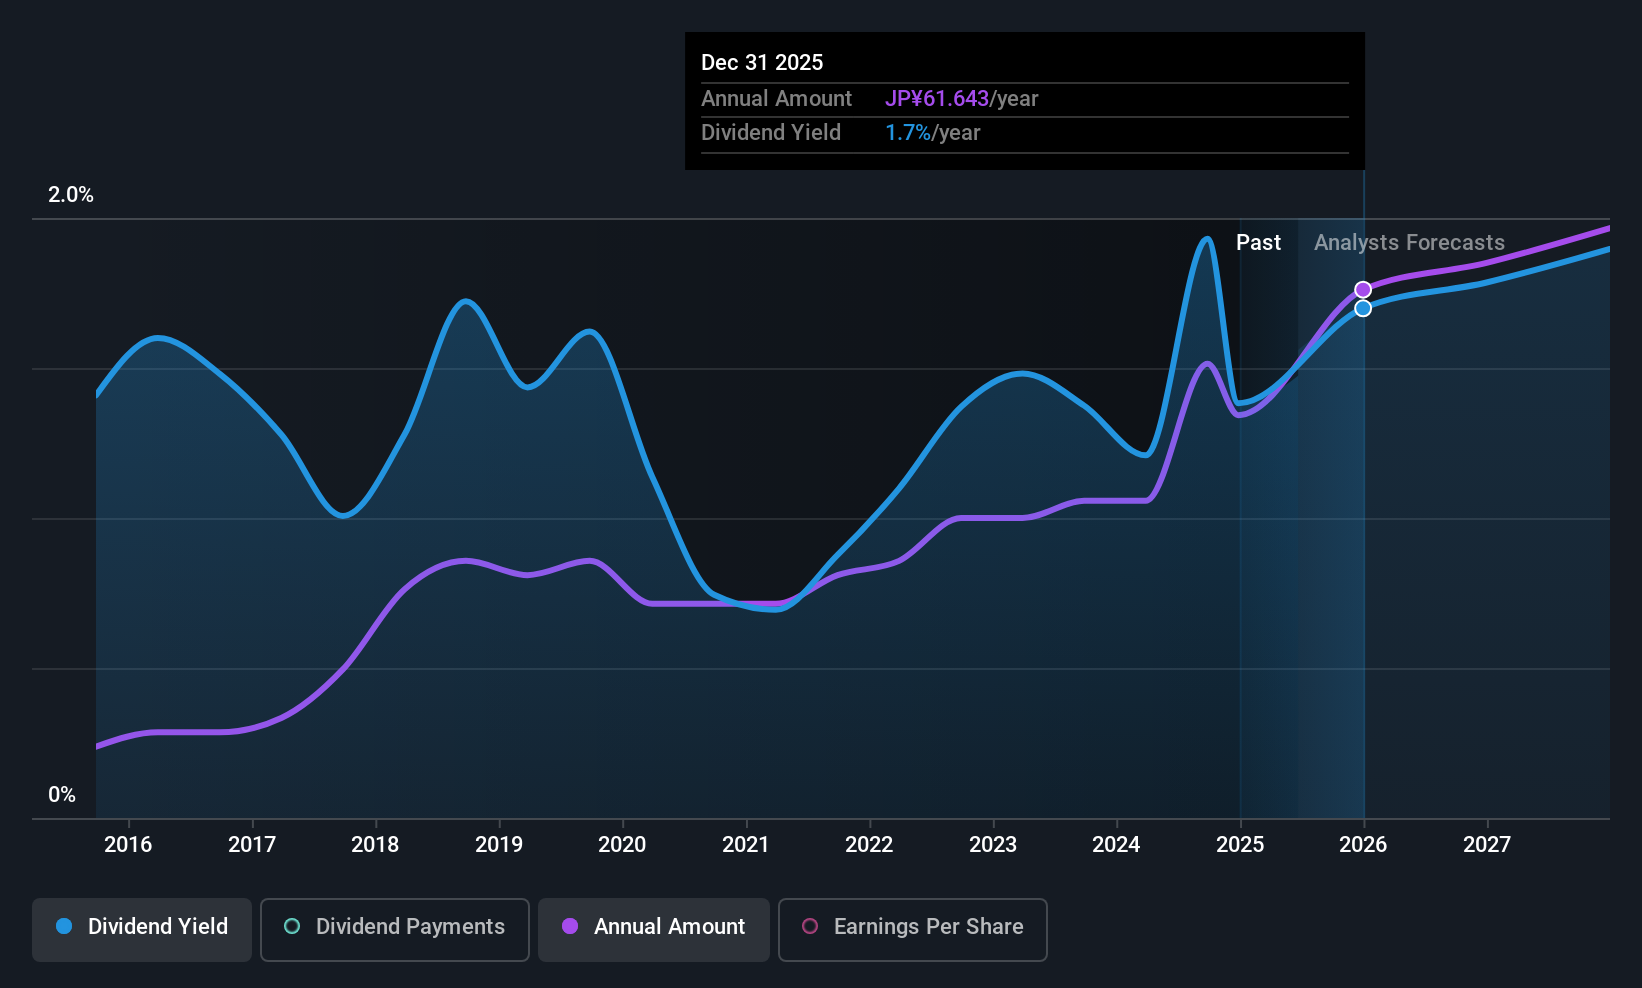
Task: Click the 2.0% y-axis label
Action: pyautogui.click(x=71, y=195)
